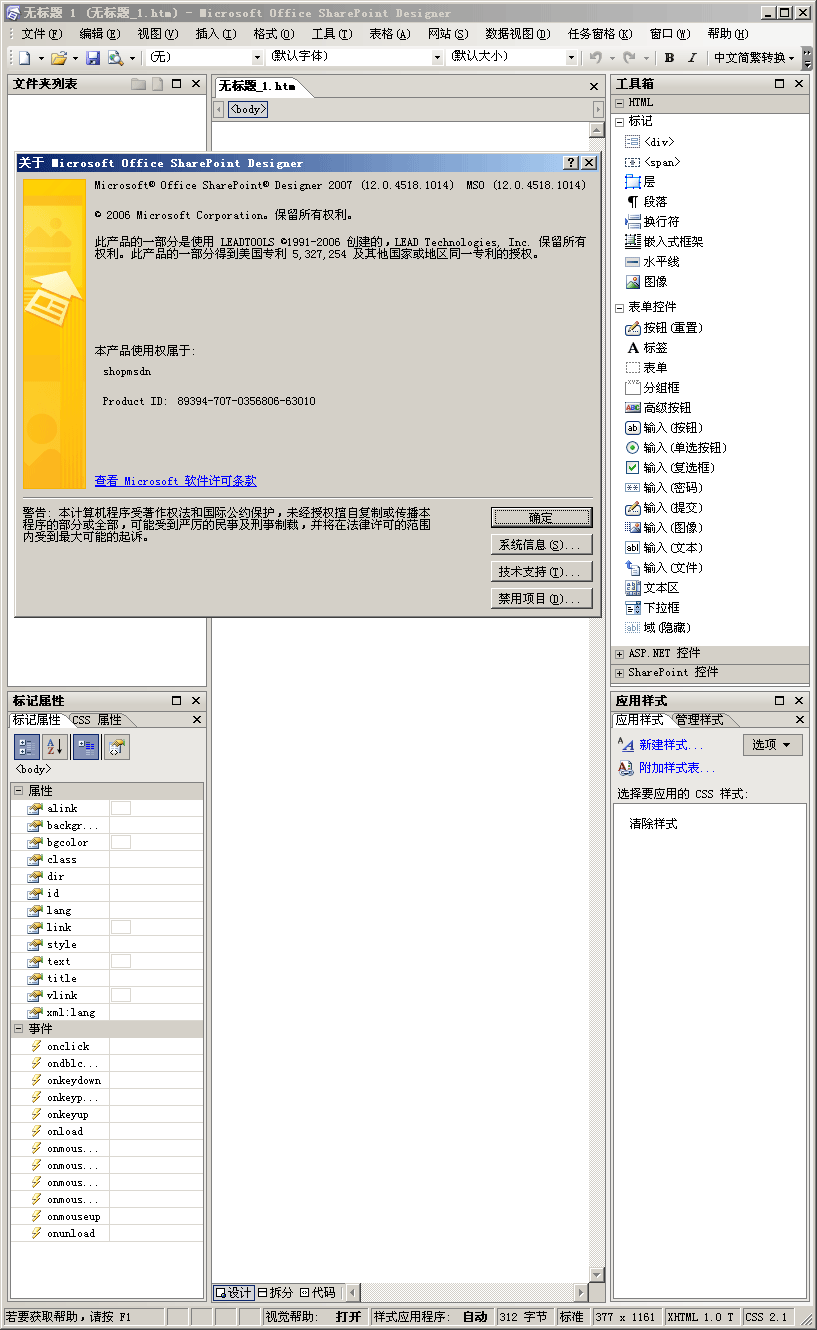Toggle alphabetical sort in 标记属性 panel
The height and width of the screenshot is (1330, 817).
coord(55,747)
